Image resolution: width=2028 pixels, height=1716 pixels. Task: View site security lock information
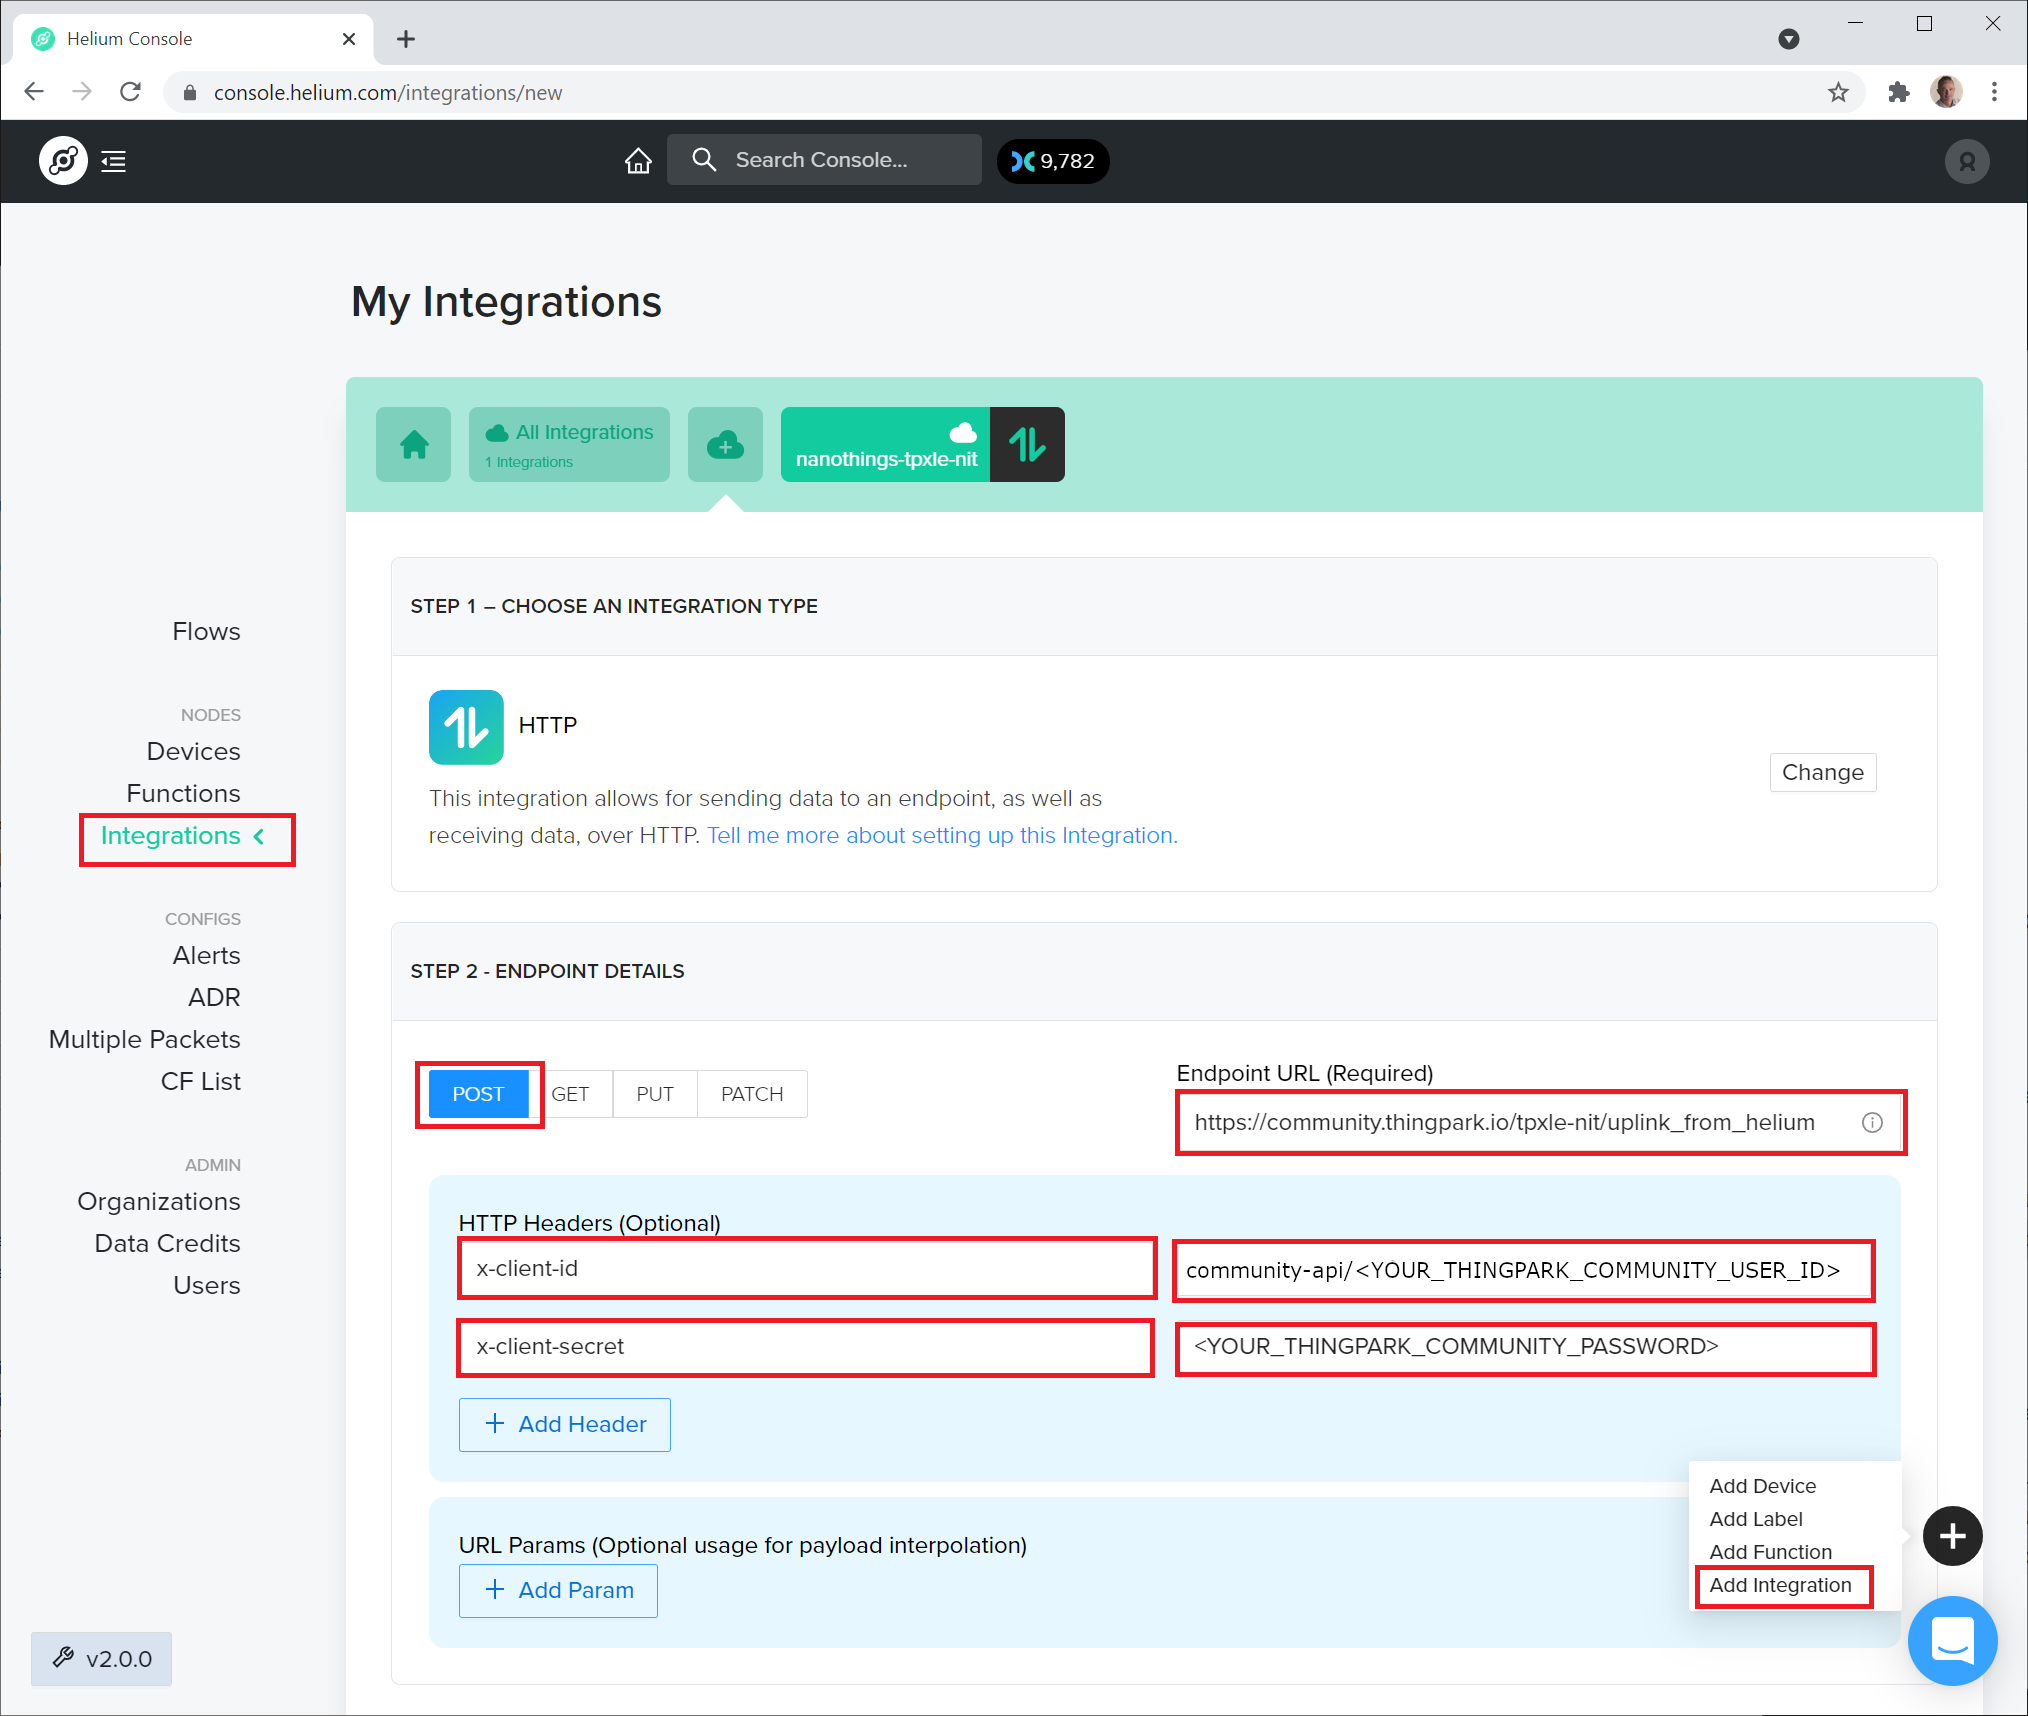click(x=189, y=92)
